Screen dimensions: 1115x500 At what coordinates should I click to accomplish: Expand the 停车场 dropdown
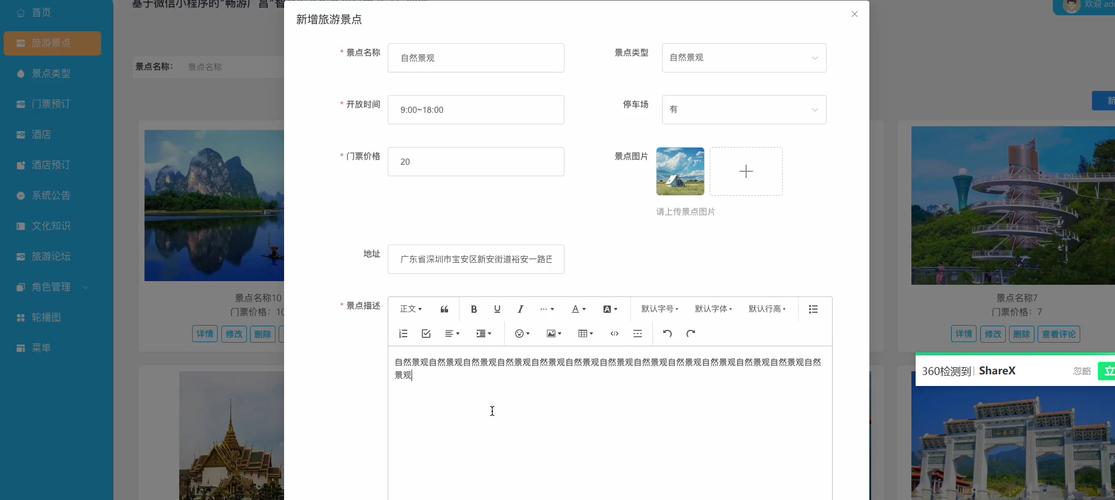[x=744, y=110]
